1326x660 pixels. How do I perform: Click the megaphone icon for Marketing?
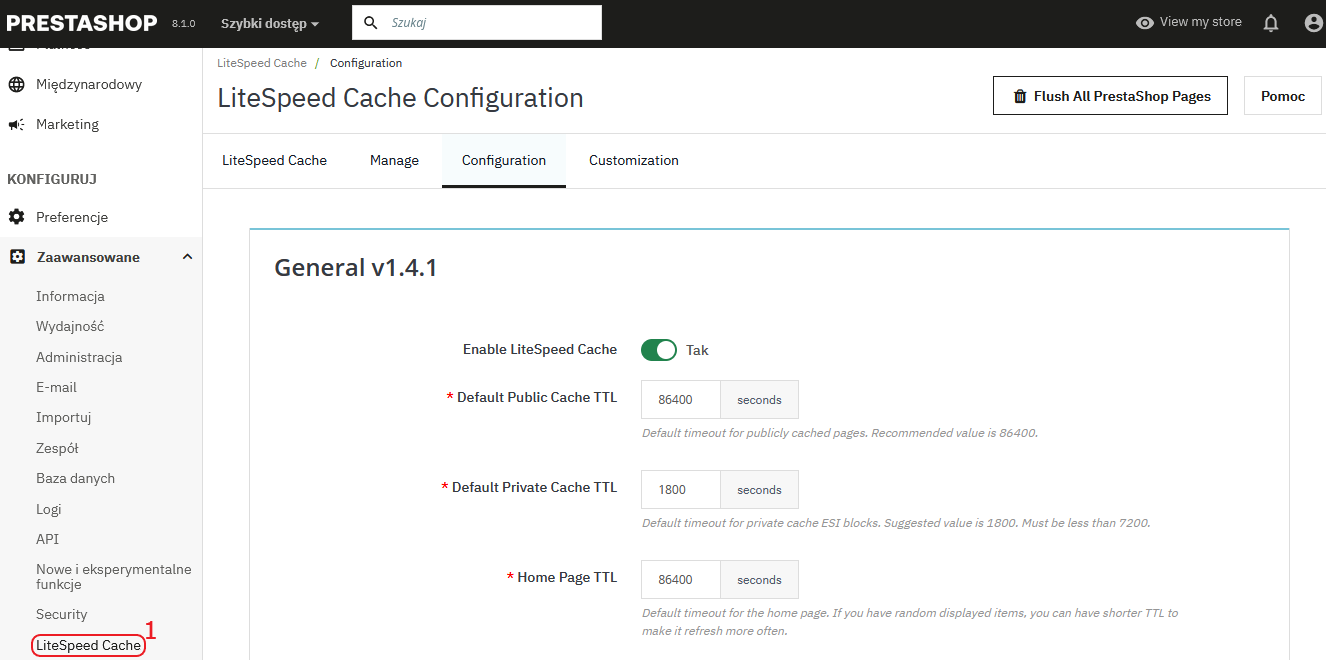pyautogui.click(x=16, y=125)
